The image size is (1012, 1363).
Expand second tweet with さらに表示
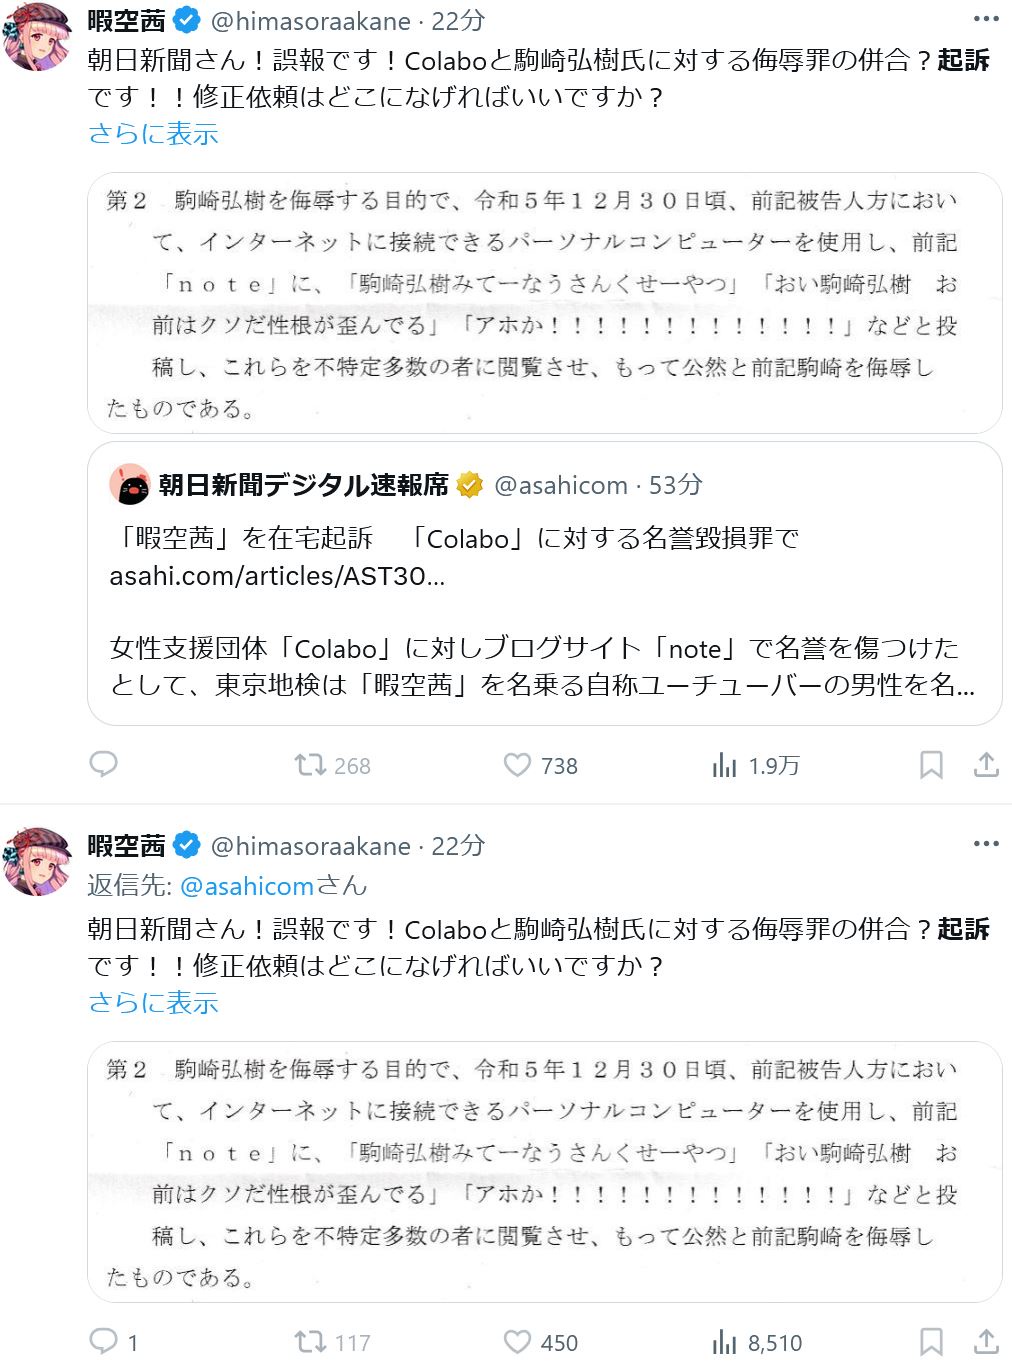tap(153, 1003)
